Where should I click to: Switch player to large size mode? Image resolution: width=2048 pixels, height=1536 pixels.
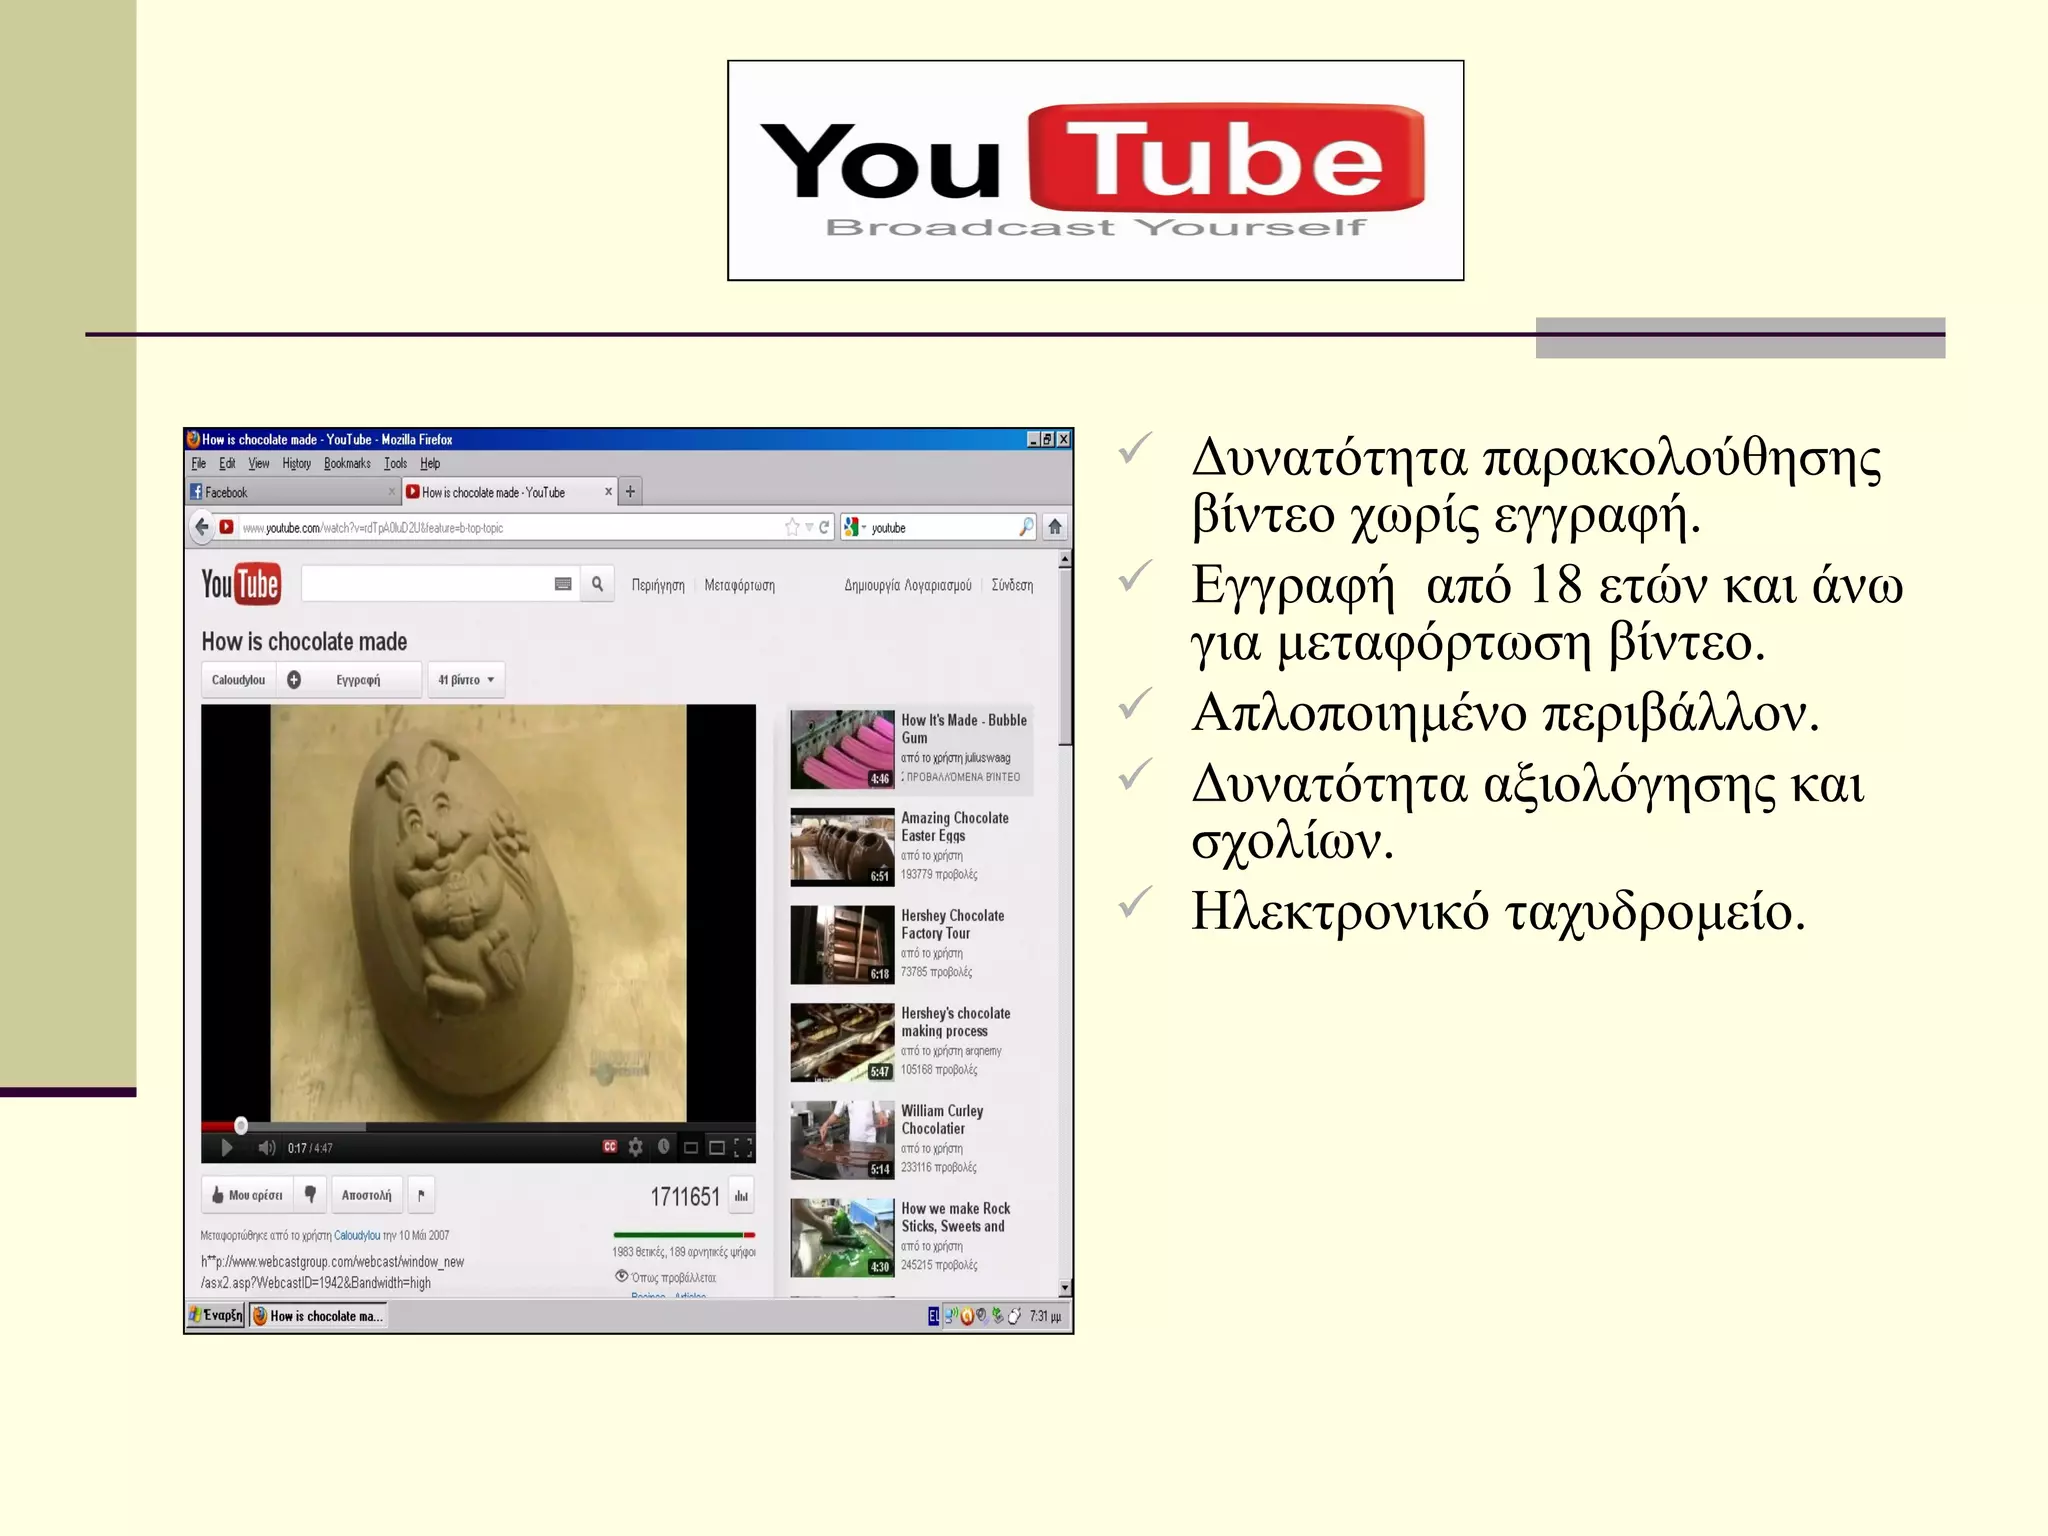pos(717,1148)
